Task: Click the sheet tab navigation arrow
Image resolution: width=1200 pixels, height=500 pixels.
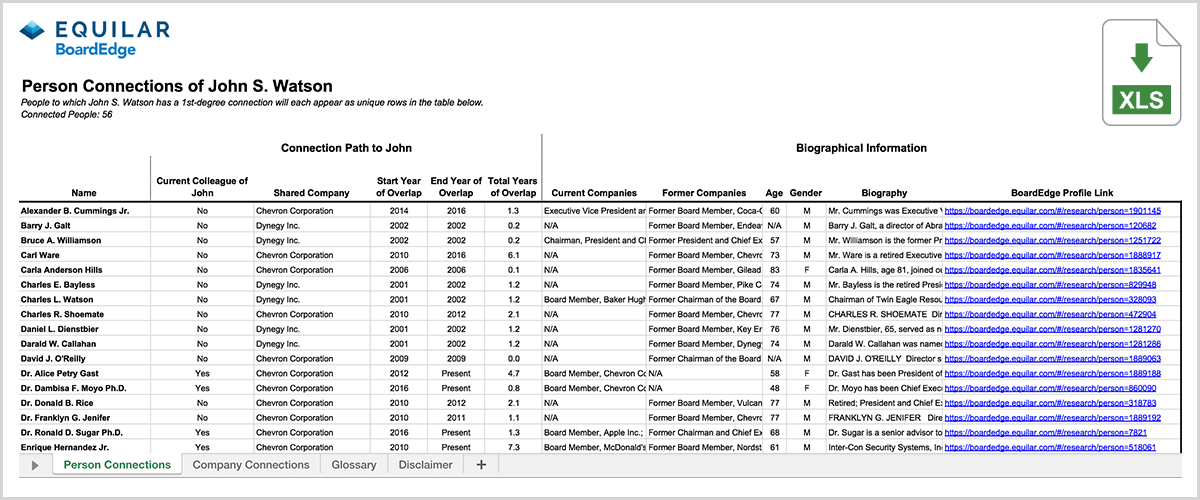Action: pyautogui.click(x=36, y=465)
